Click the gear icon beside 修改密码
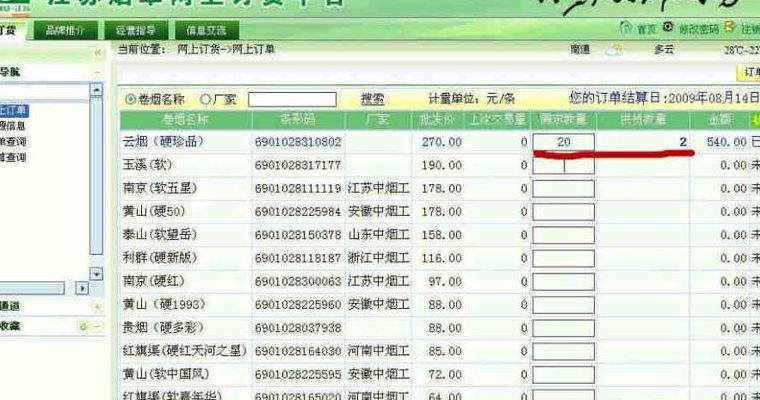 (668, 27)
